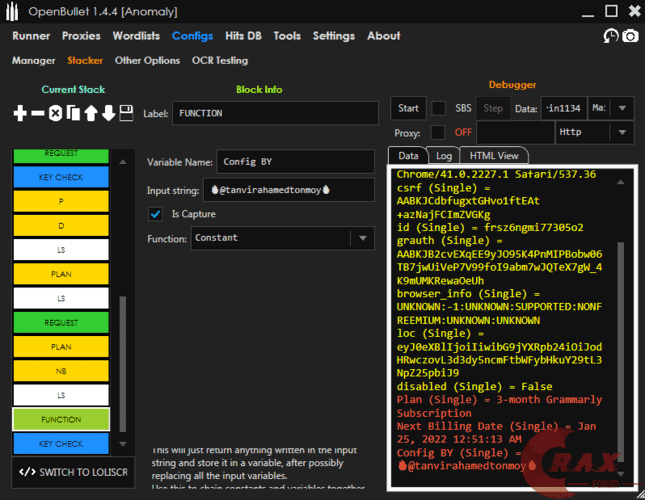Click the stack list scrollbar down arrow
This screenshot has height=500, width=645.
click(x=124, y=444)
